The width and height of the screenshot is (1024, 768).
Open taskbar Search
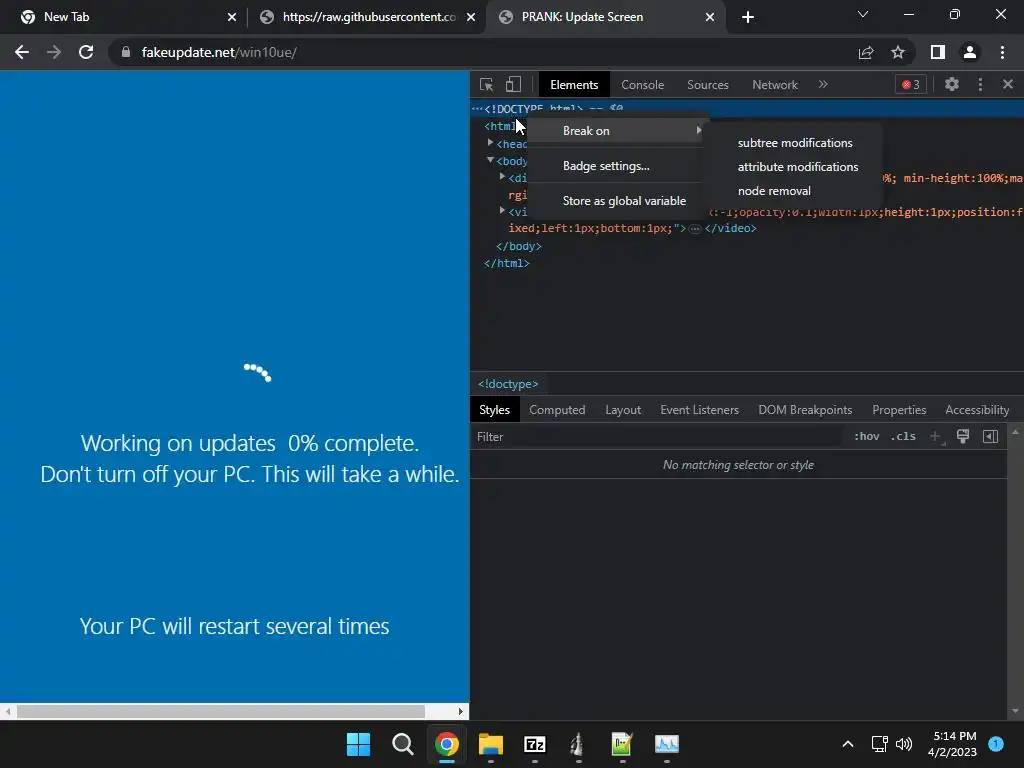click(x=402, y=744)
